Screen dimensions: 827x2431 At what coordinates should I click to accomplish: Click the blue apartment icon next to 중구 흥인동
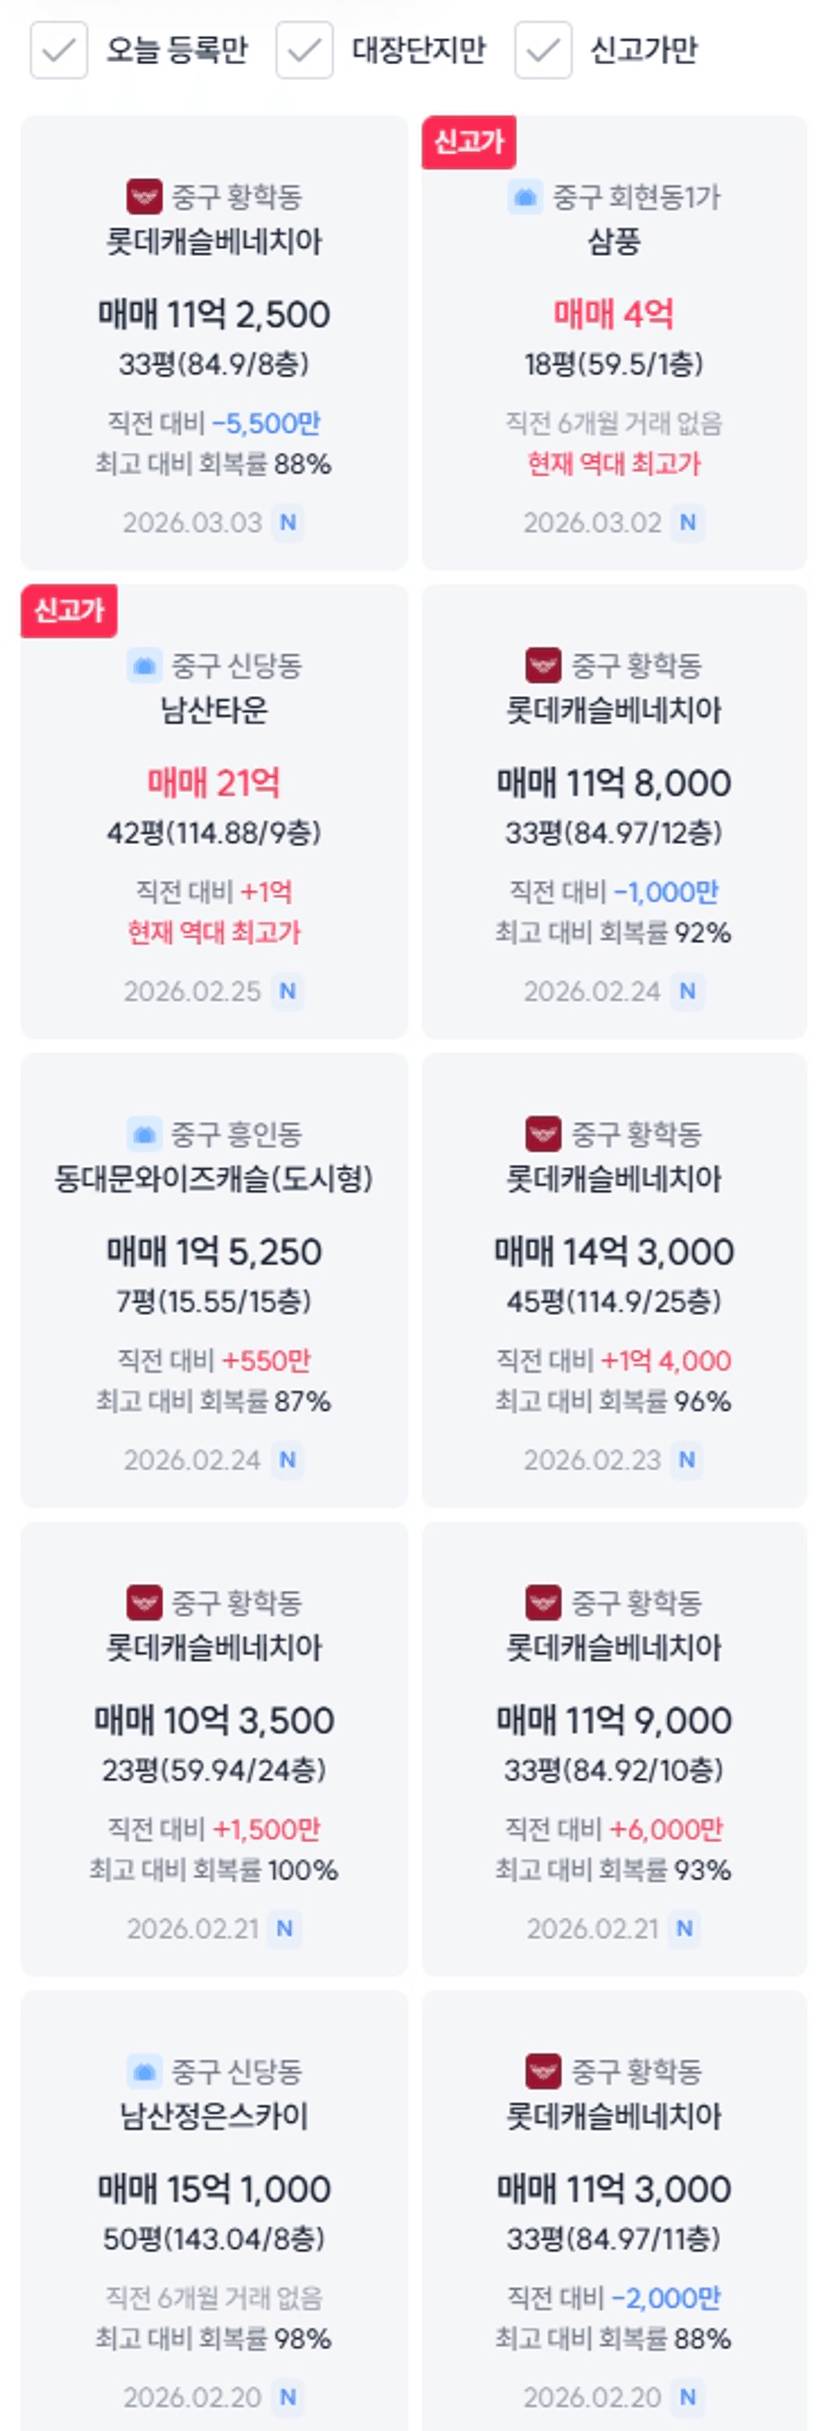pyautogui.click(x=144, y=1134)
